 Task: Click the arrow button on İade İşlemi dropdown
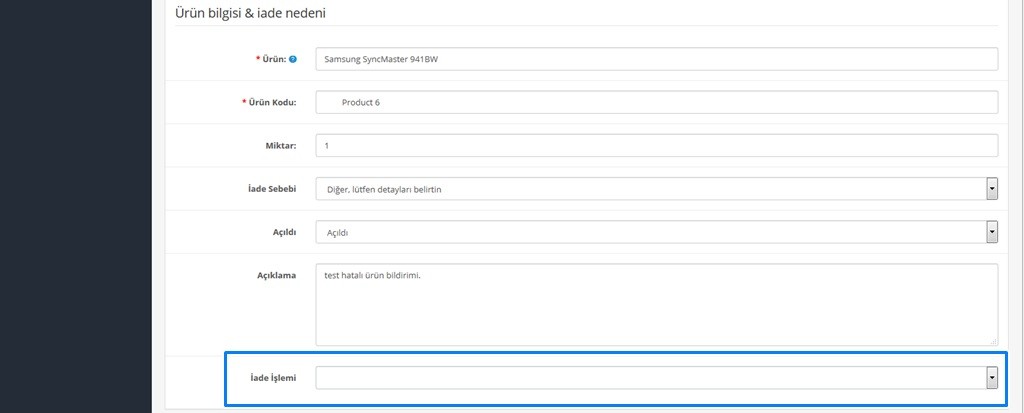pos(991,377)
